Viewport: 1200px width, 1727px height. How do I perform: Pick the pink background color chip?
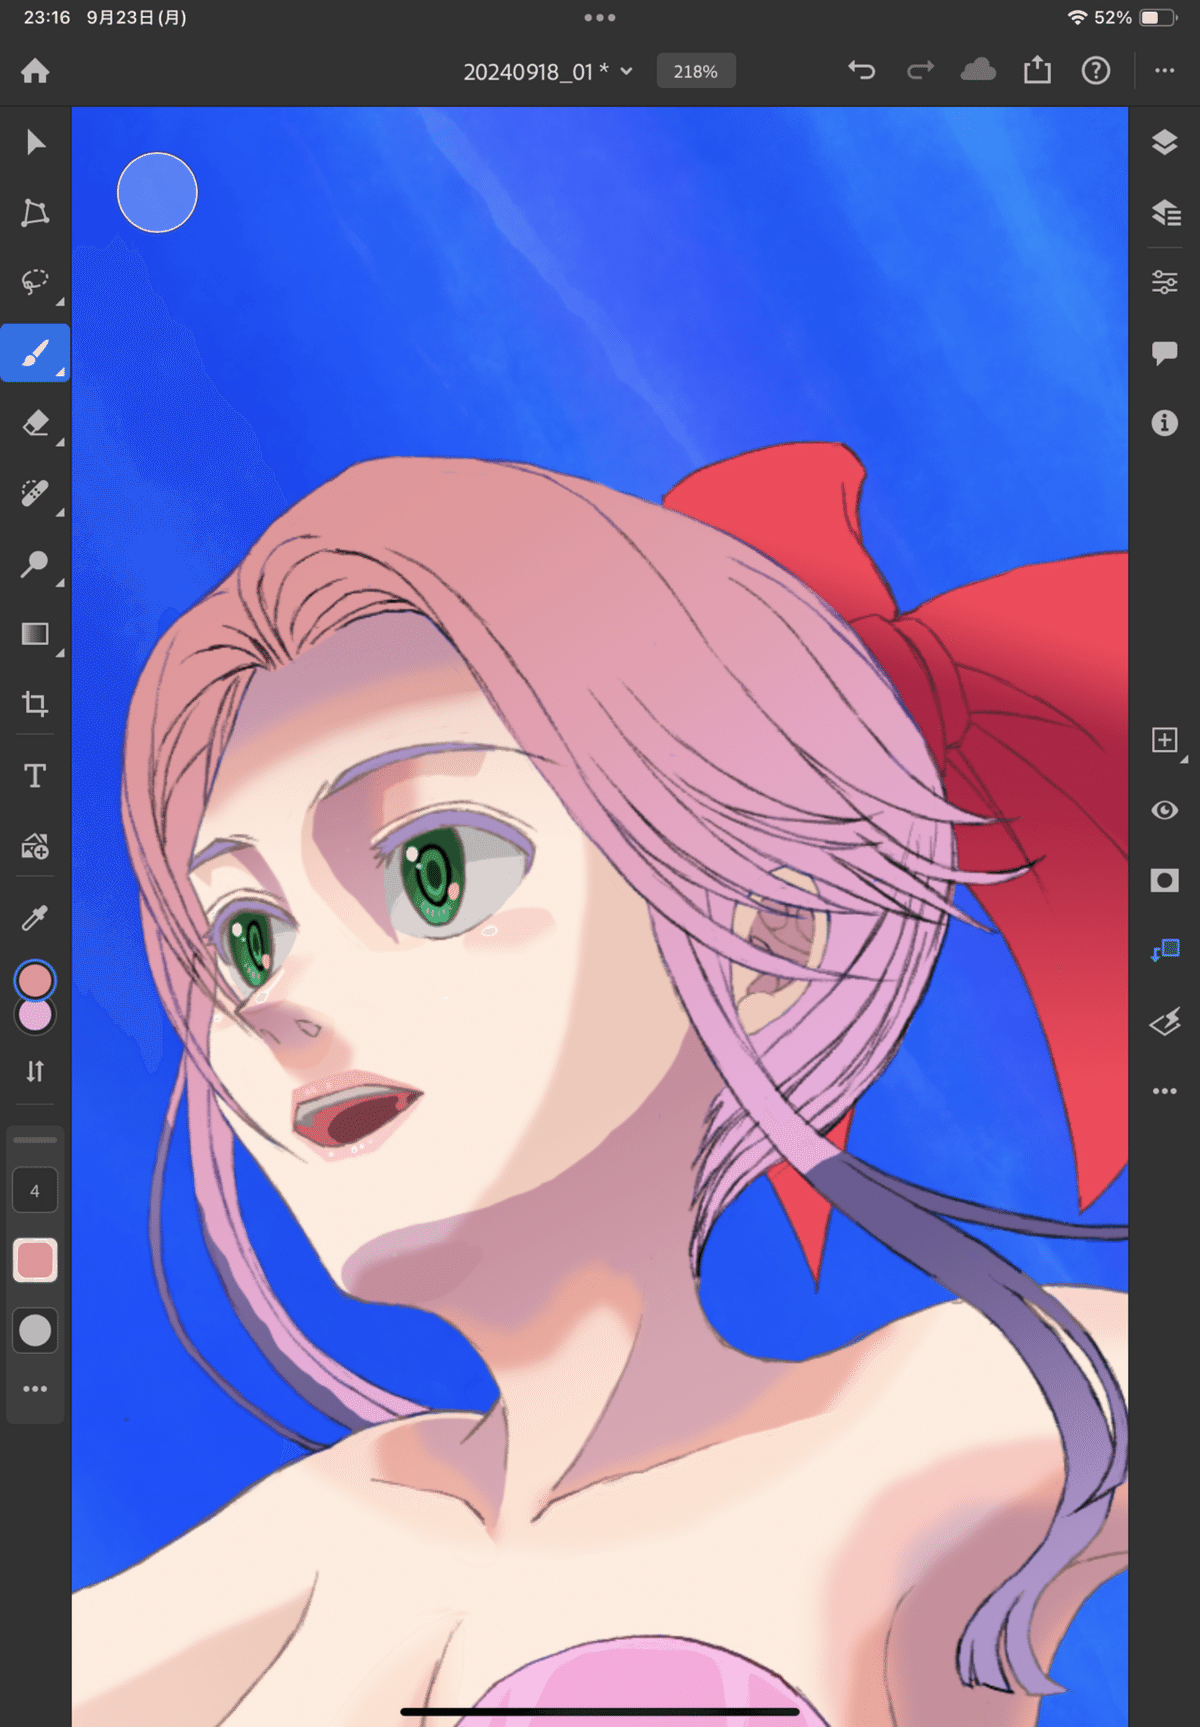point(36,1019)
